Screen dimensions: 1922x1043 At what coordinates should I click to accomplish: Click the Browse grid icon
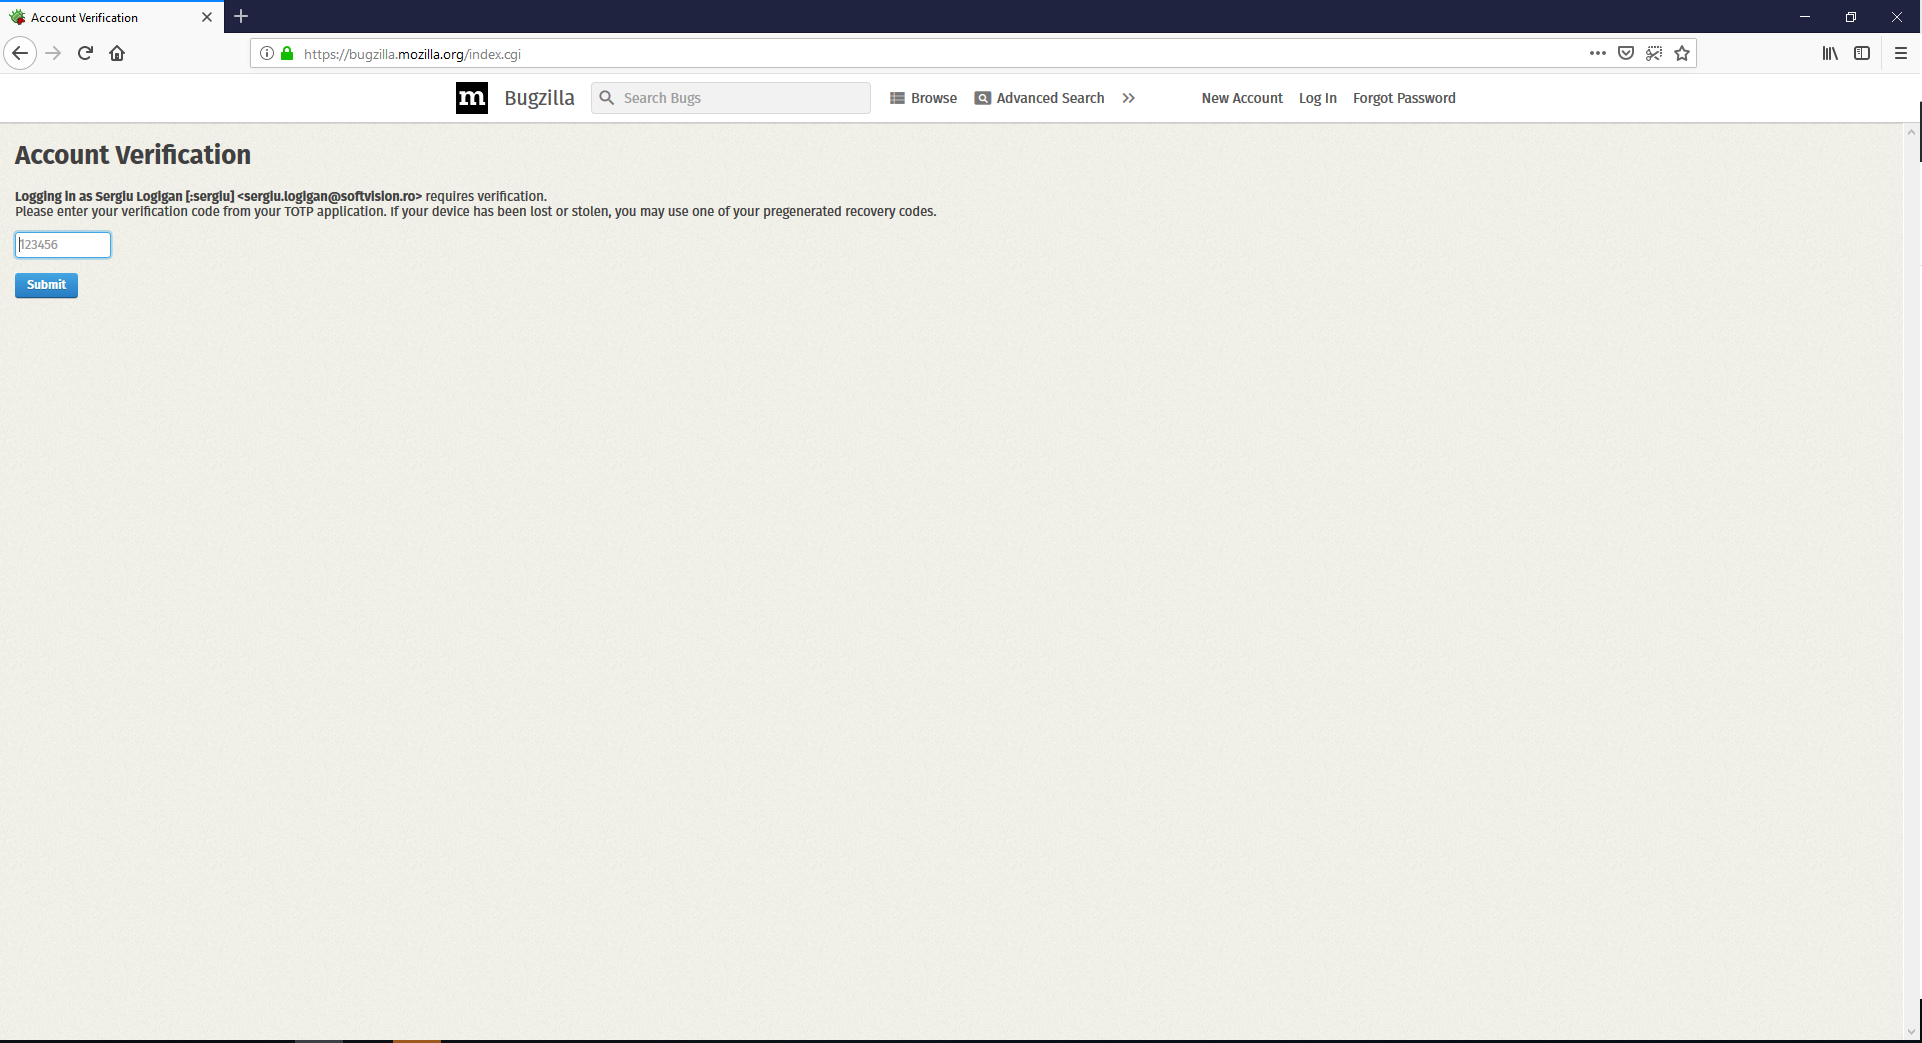point(897,97)
